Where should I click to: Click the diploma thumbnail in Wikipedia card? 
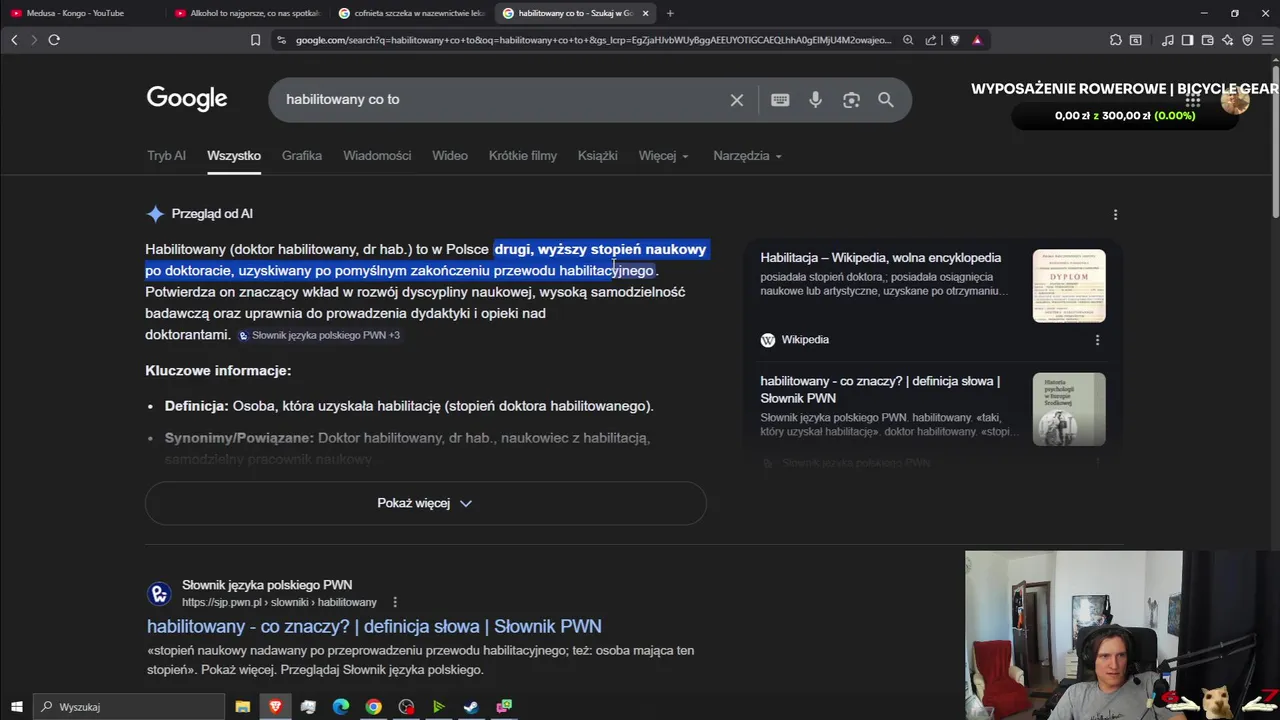click(1069, 286)
